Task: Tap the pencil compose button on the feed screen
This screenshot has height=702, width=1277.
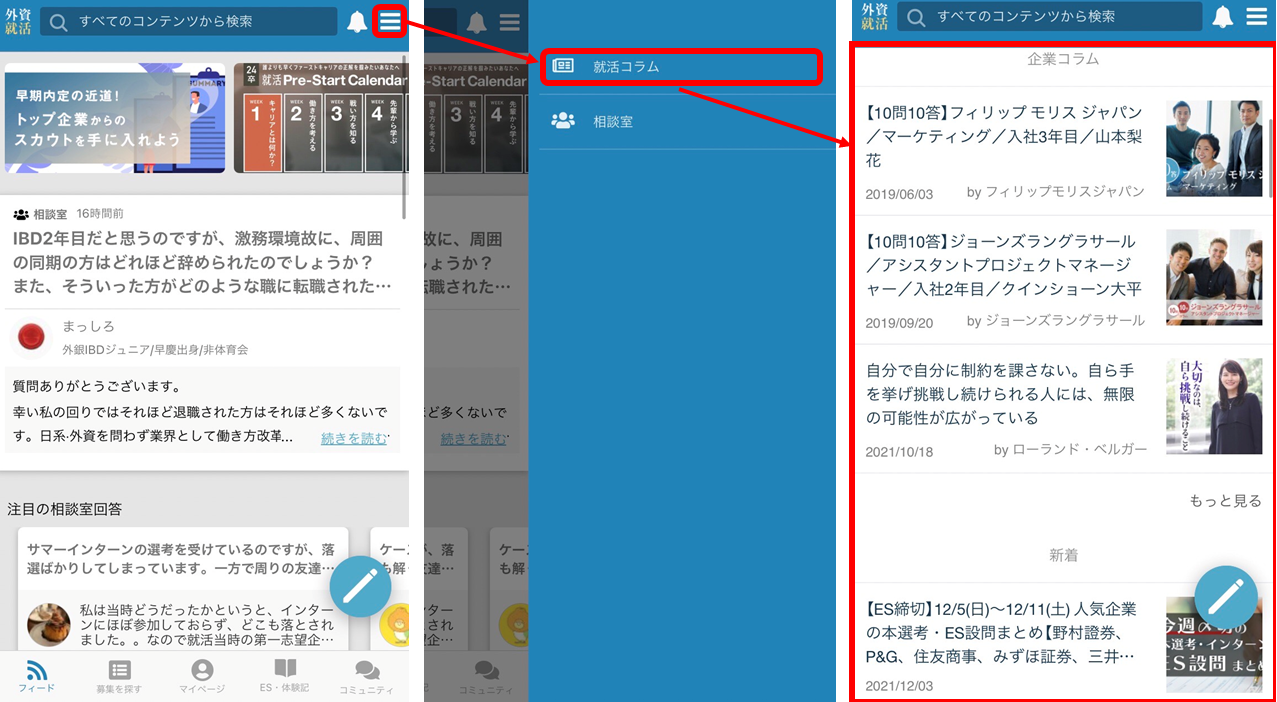Action: point(360,587)
